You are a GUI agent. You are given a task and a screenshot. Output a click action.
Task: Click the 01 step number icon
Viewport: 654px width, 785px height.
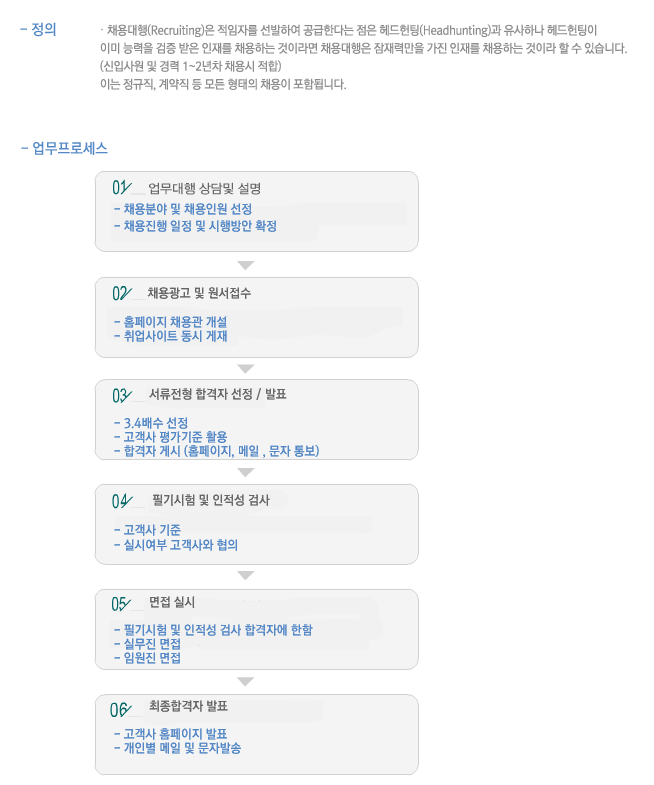click(122, 188)
